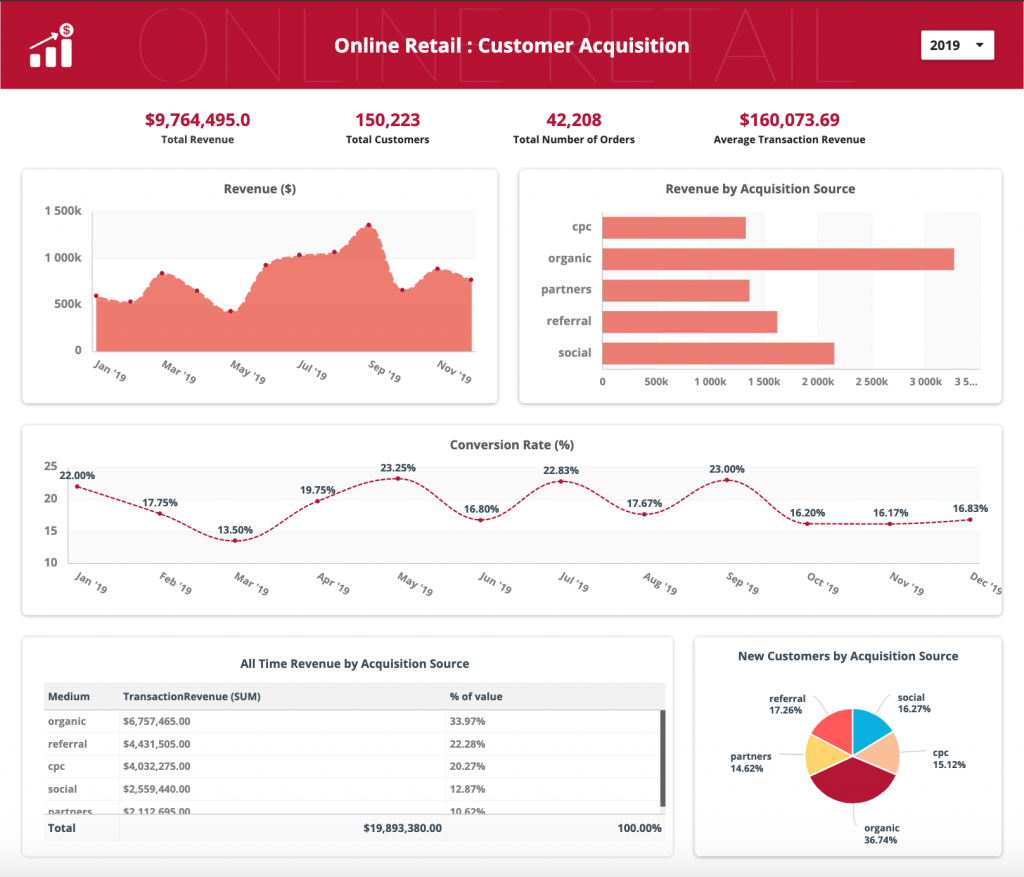The height and width of the screenshot is (877, 1024).
Task: Click the partners revenue bar
Action: tap(675, 291)
